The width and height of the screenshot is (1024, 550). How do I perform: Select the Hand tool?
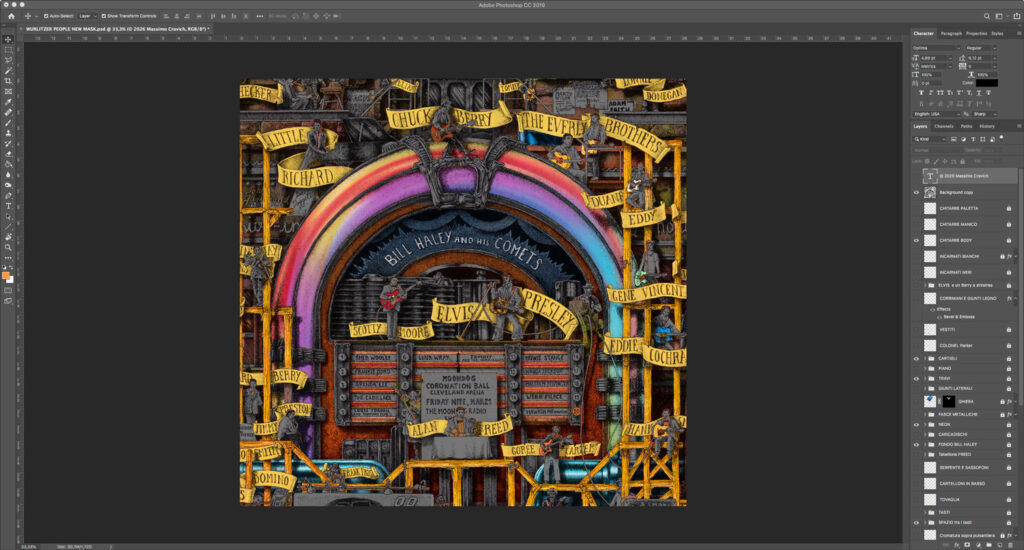8,237
